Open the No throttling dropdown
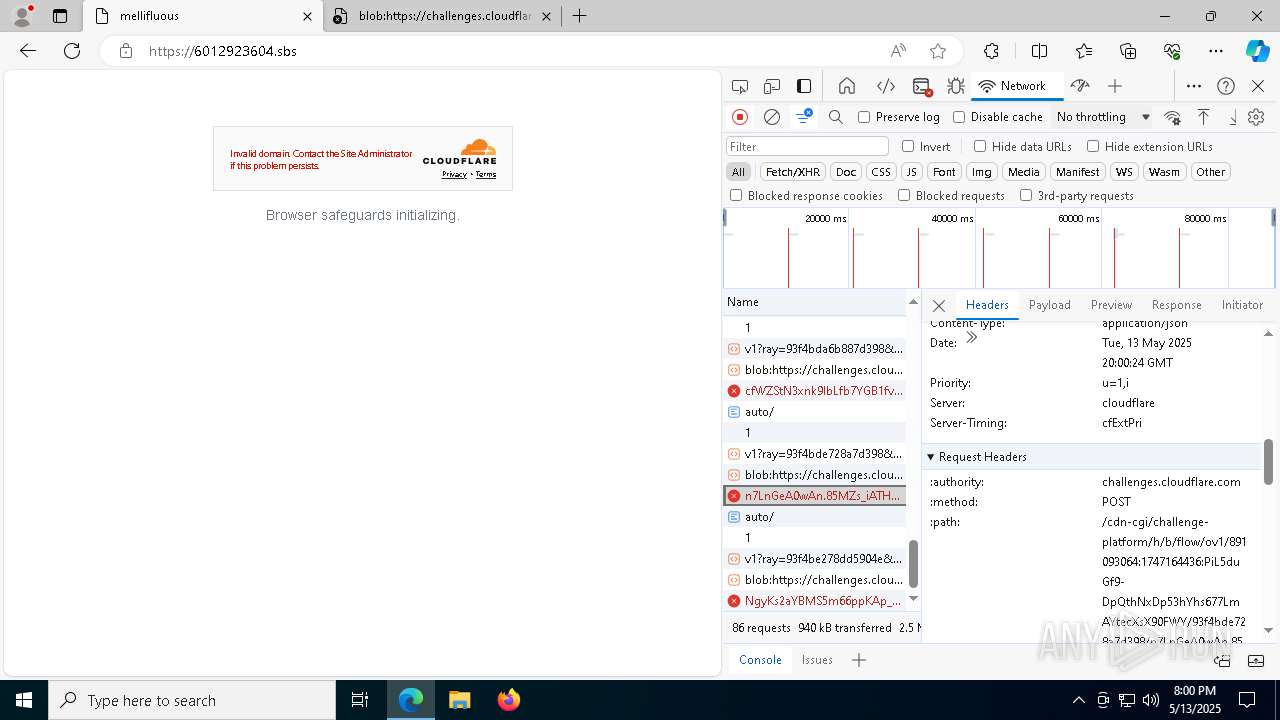The width and height of the screenshot is (1280, 720). (1103, 117)
